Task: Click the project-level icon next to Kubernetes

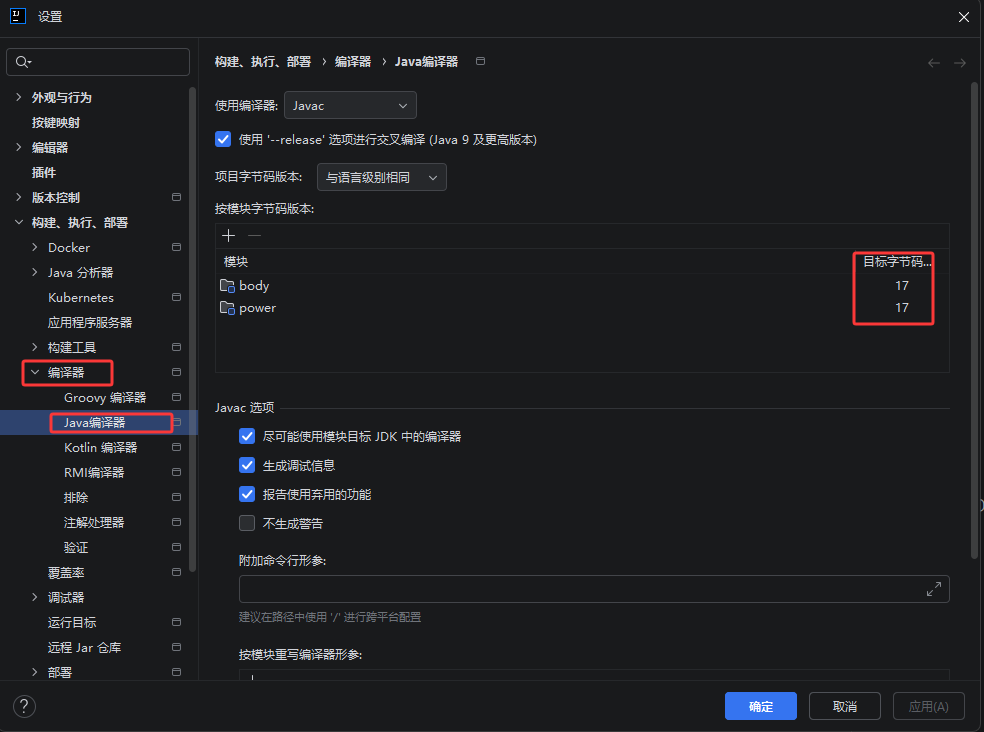Action: pos(176,297)
